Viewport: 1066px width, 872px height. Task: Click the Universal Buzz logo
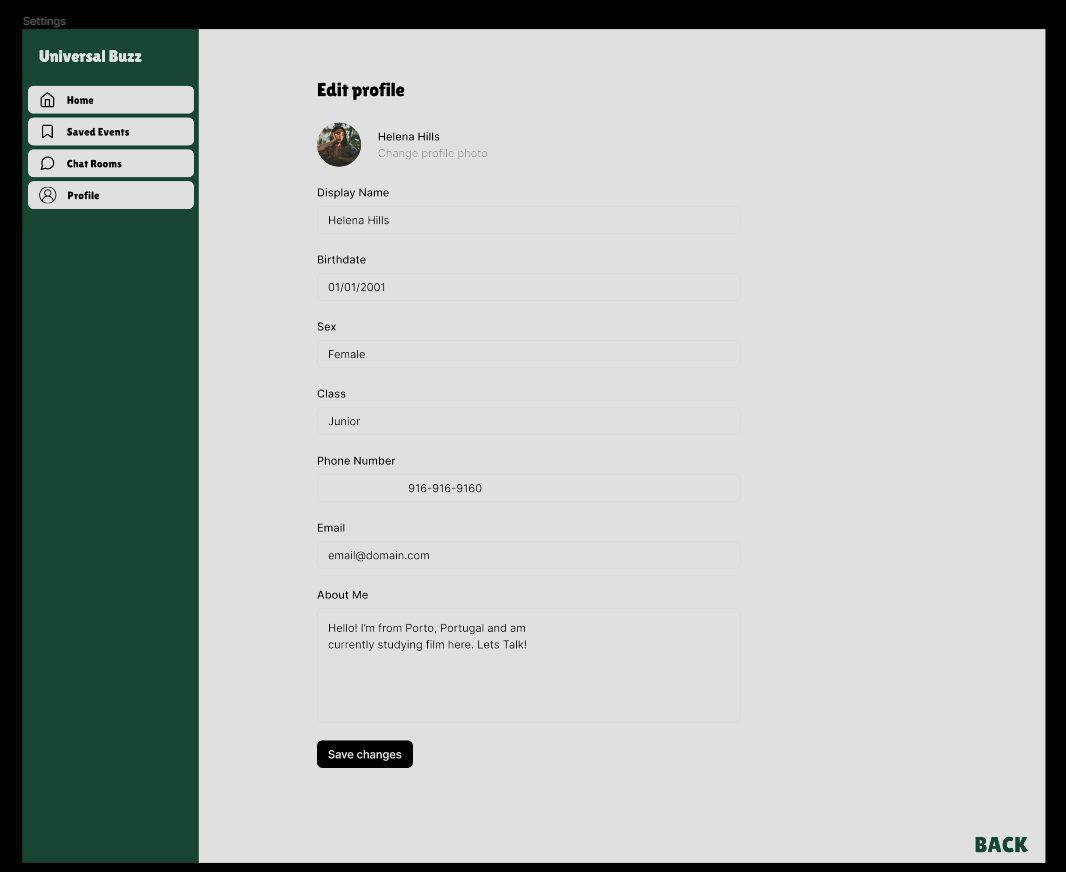90,56
